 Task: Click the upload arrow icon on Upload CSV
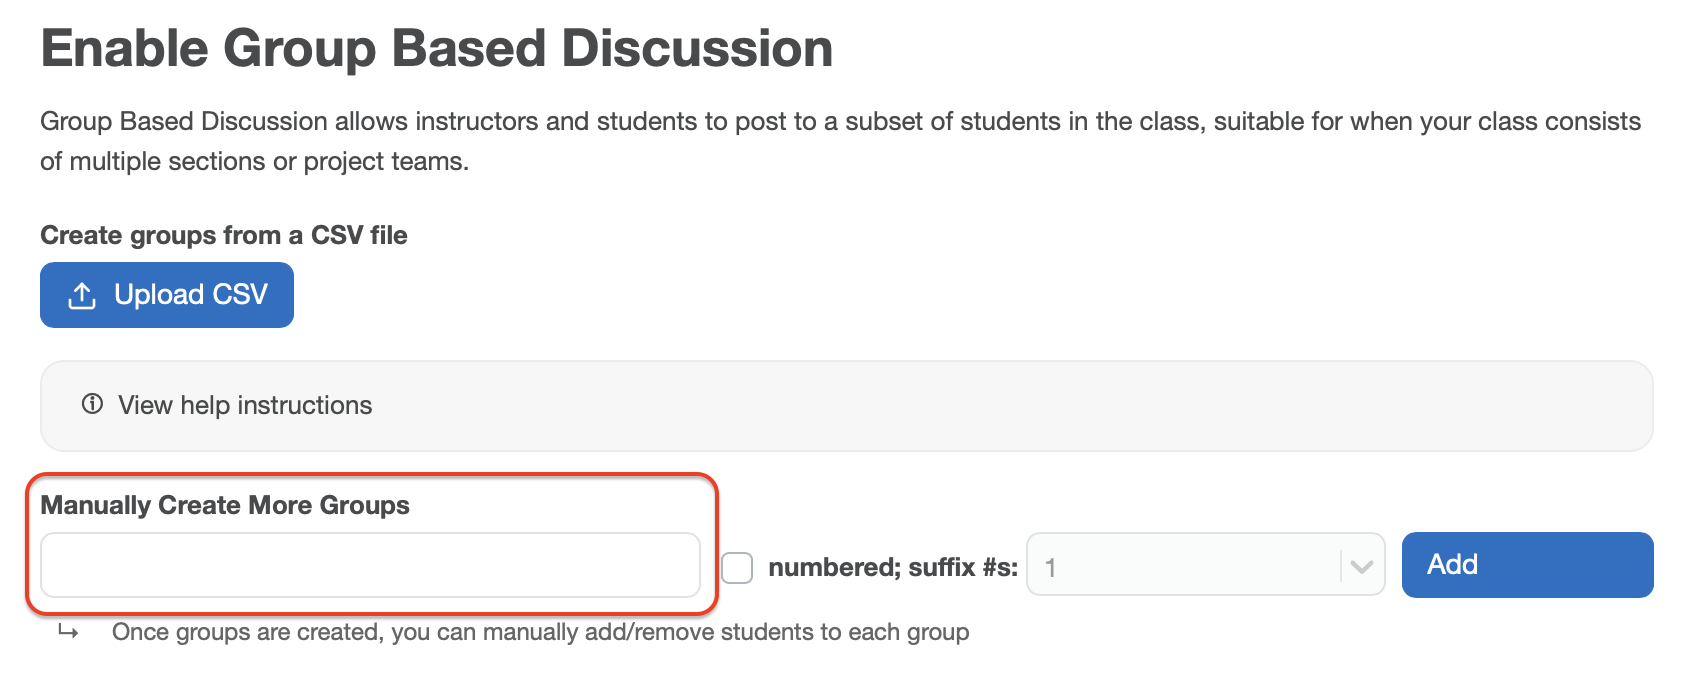pyautogui.click(x=82, y=295)
